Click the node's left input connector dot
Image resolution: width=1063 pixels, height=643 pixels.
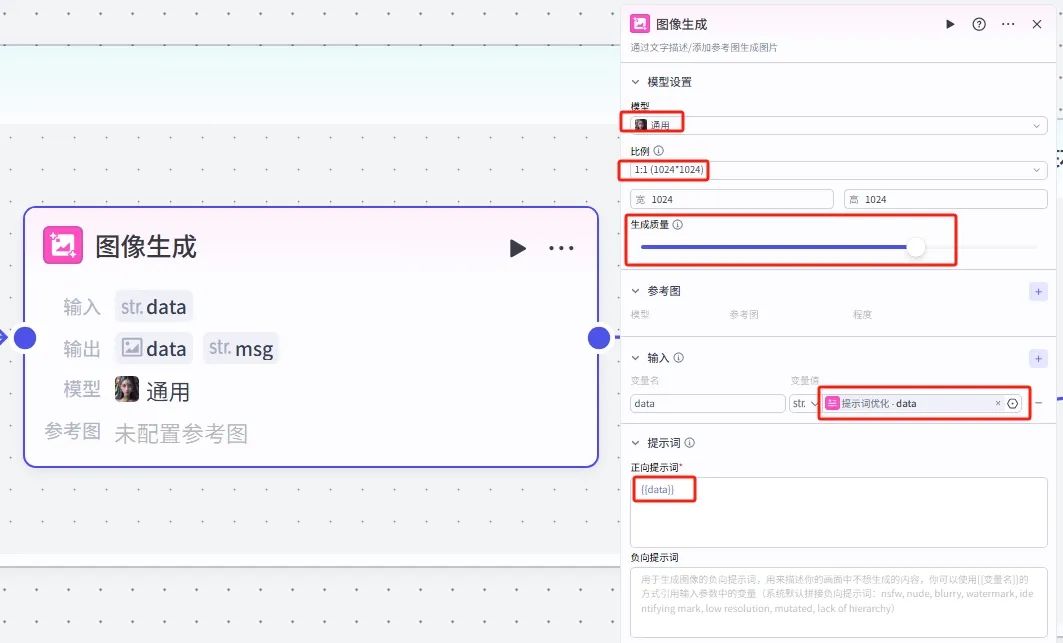tap(25, 338)
